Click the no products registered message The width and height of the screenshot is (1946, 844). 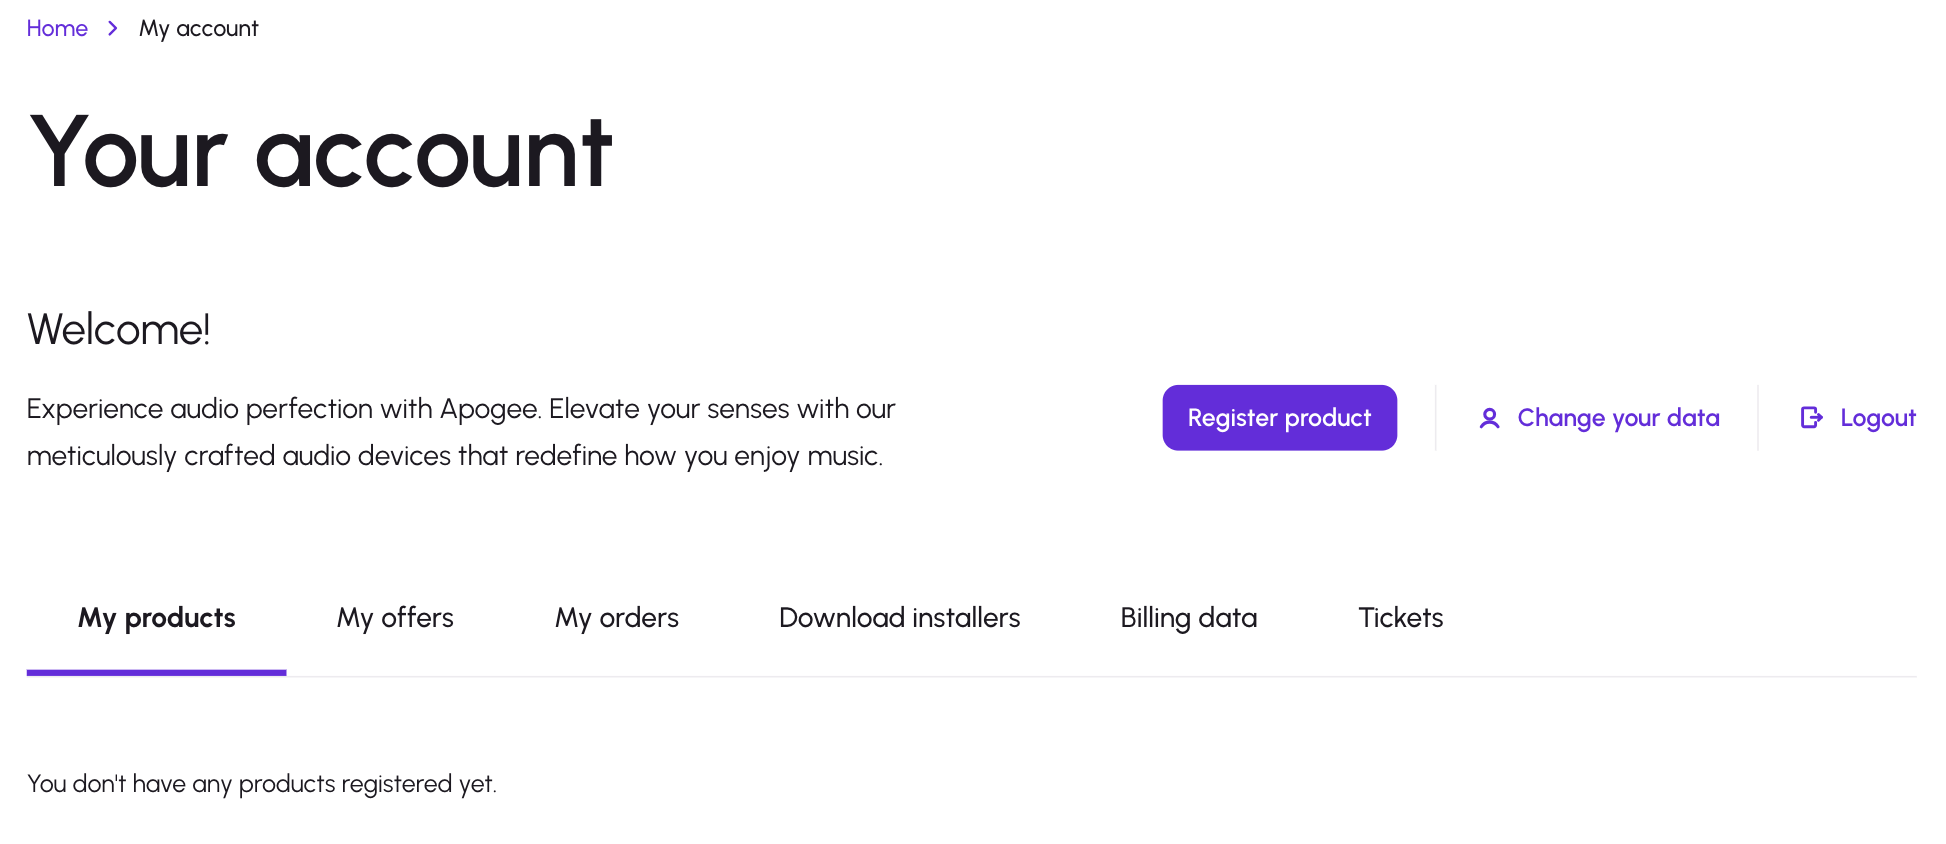[x=262, y=784]
